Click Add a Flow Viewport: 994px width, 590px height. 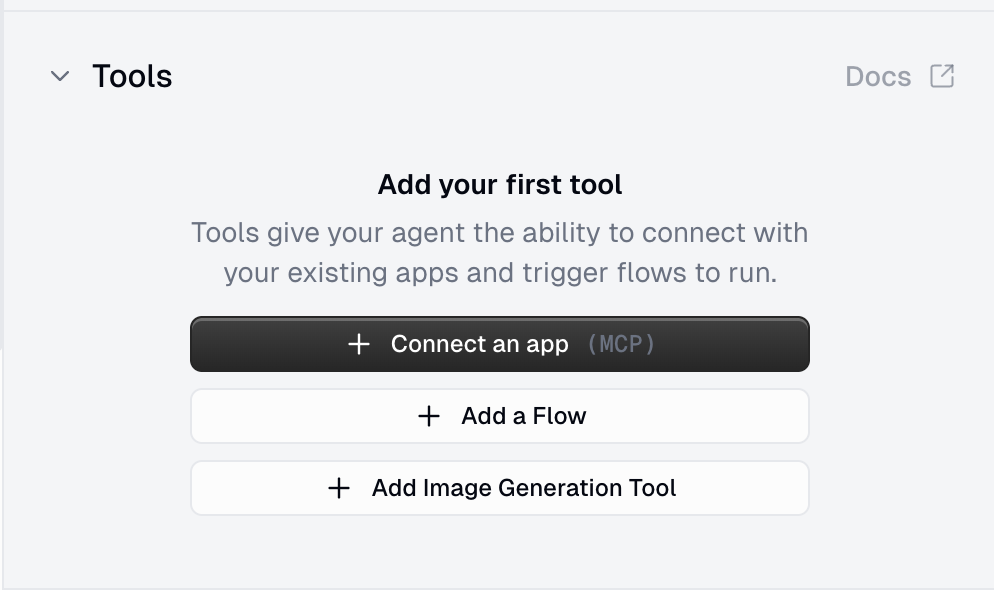[x=500, y=415]
